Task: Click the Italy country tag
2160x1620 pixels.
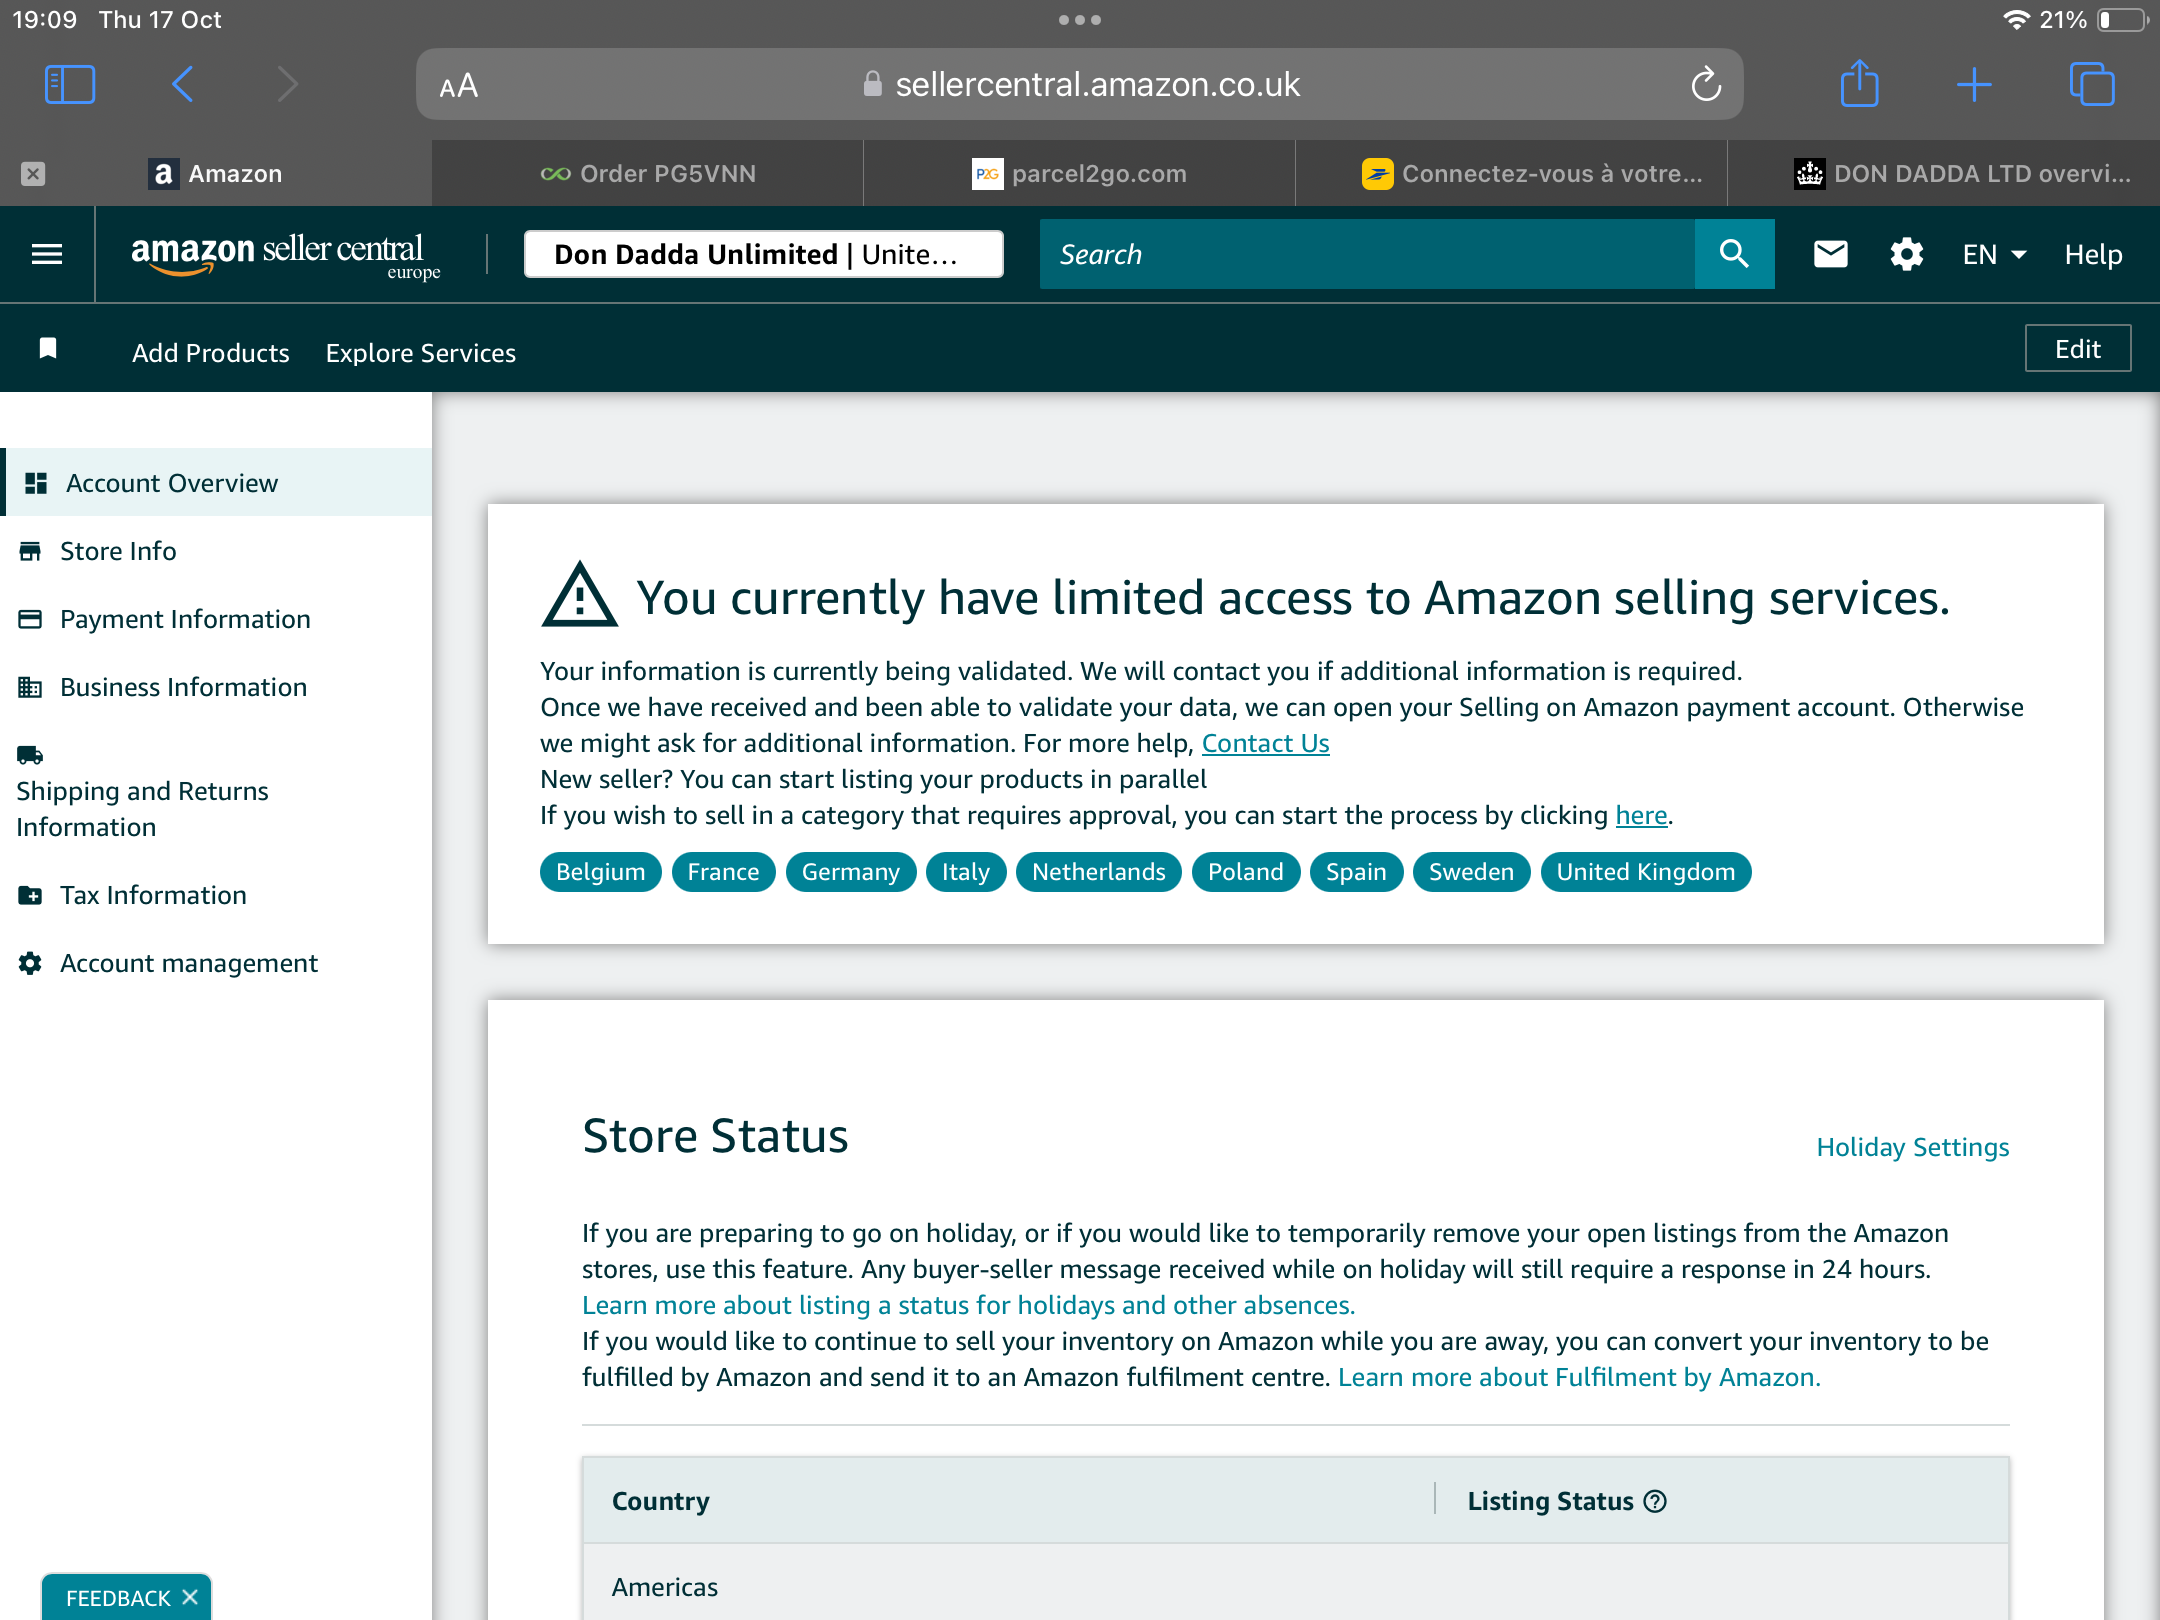Action: (x=966, y=872)
